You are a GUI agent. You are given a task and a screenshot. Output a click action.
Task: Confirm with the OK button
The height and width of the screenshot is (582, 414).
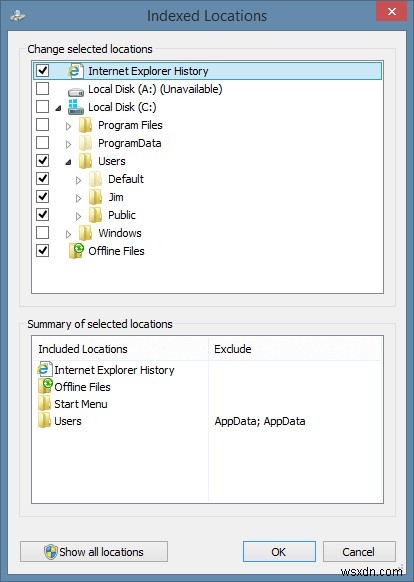tap(279, 552)
